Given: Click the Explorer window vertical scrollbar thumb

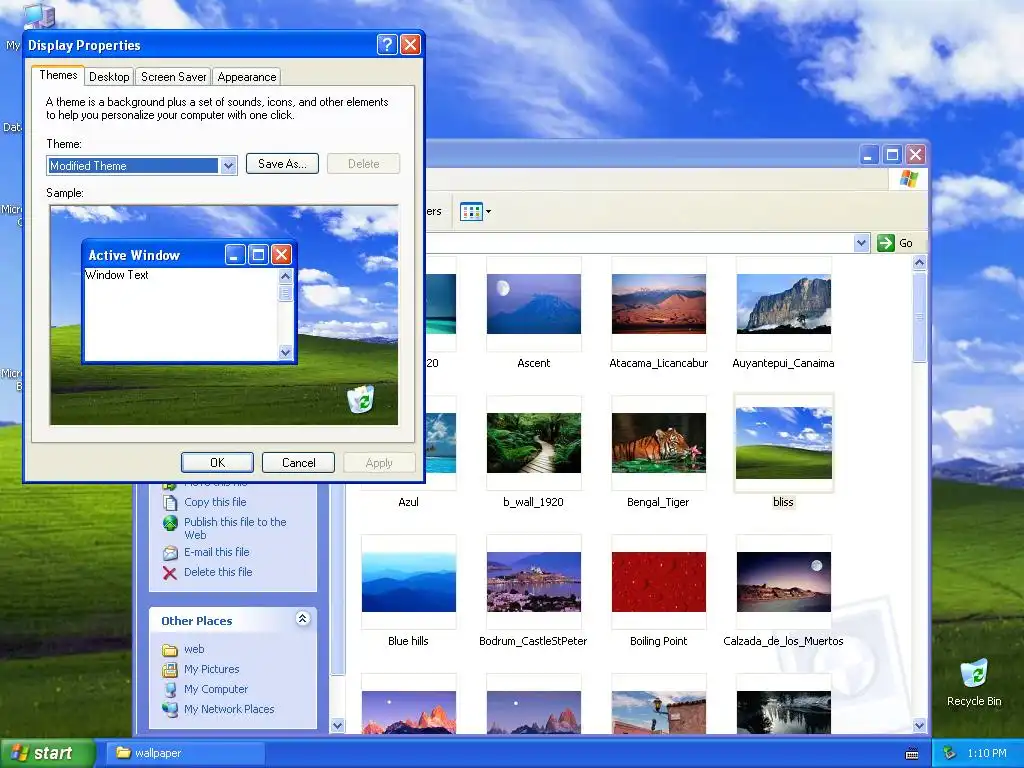Looking at the screenshot, I should [x=920, y=317].
